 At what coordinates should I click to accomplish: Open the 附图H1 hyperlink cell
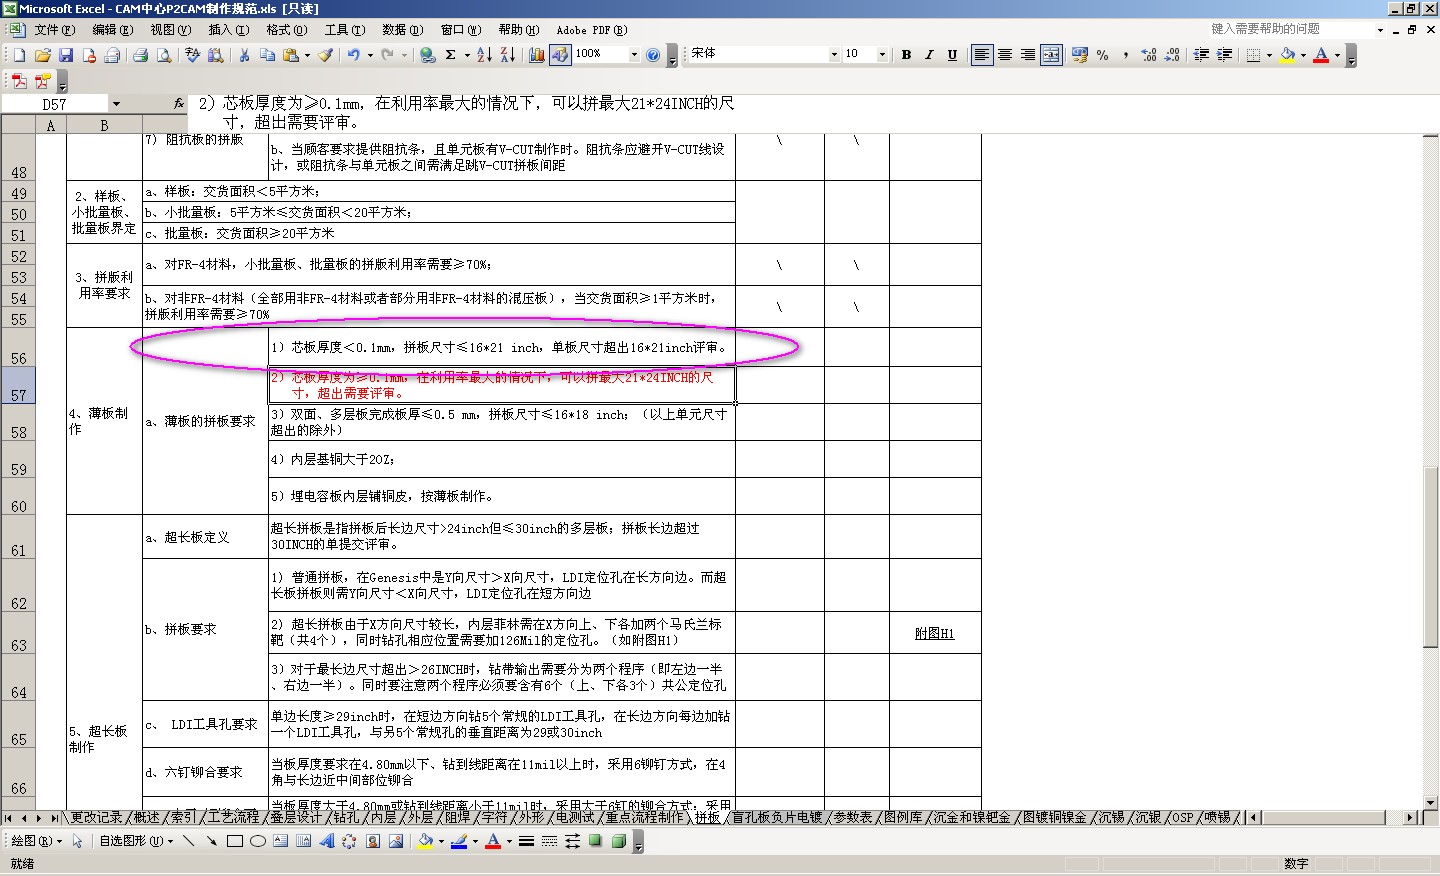pos(934,634)
